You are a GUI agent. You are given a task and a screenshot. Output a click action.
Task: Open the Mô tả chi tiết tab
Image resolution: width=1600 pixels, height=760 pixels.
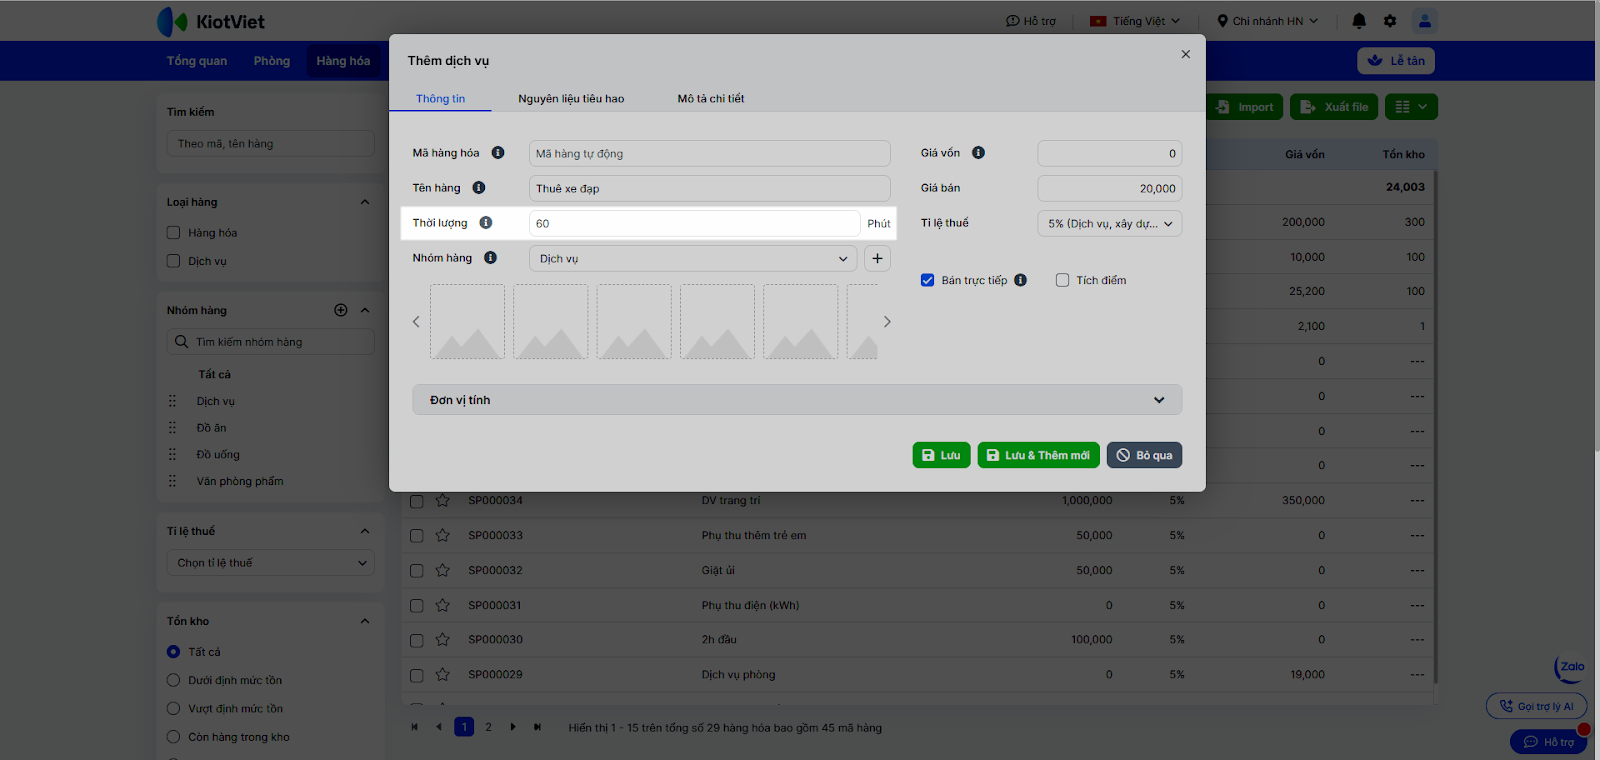pos(710,99)
